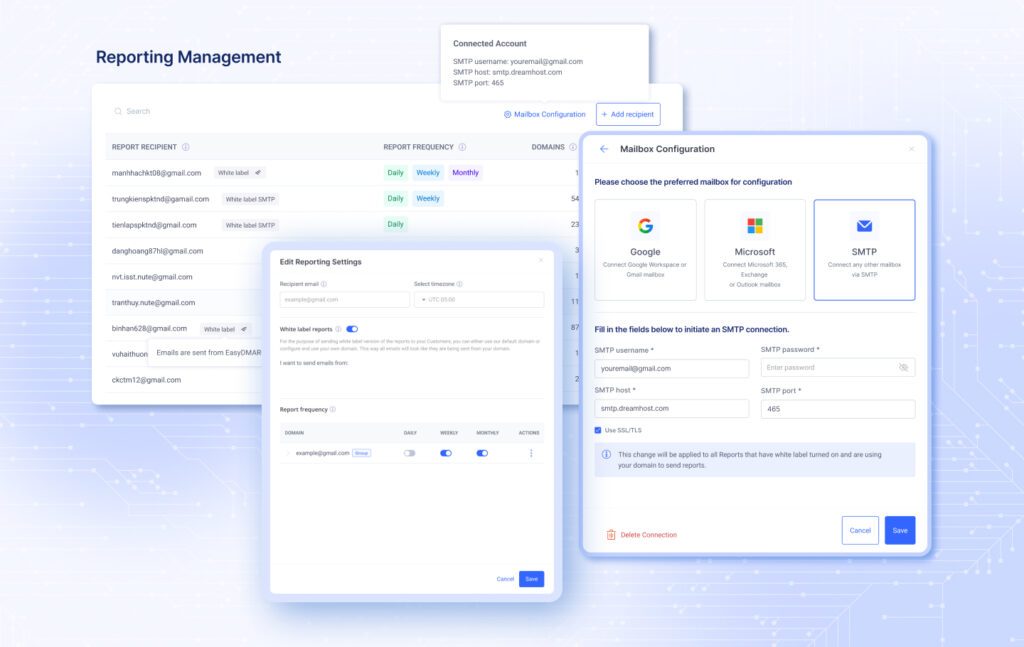
Task: Enable Daily reports for example@gmail.com
Action: coord(409,453)
